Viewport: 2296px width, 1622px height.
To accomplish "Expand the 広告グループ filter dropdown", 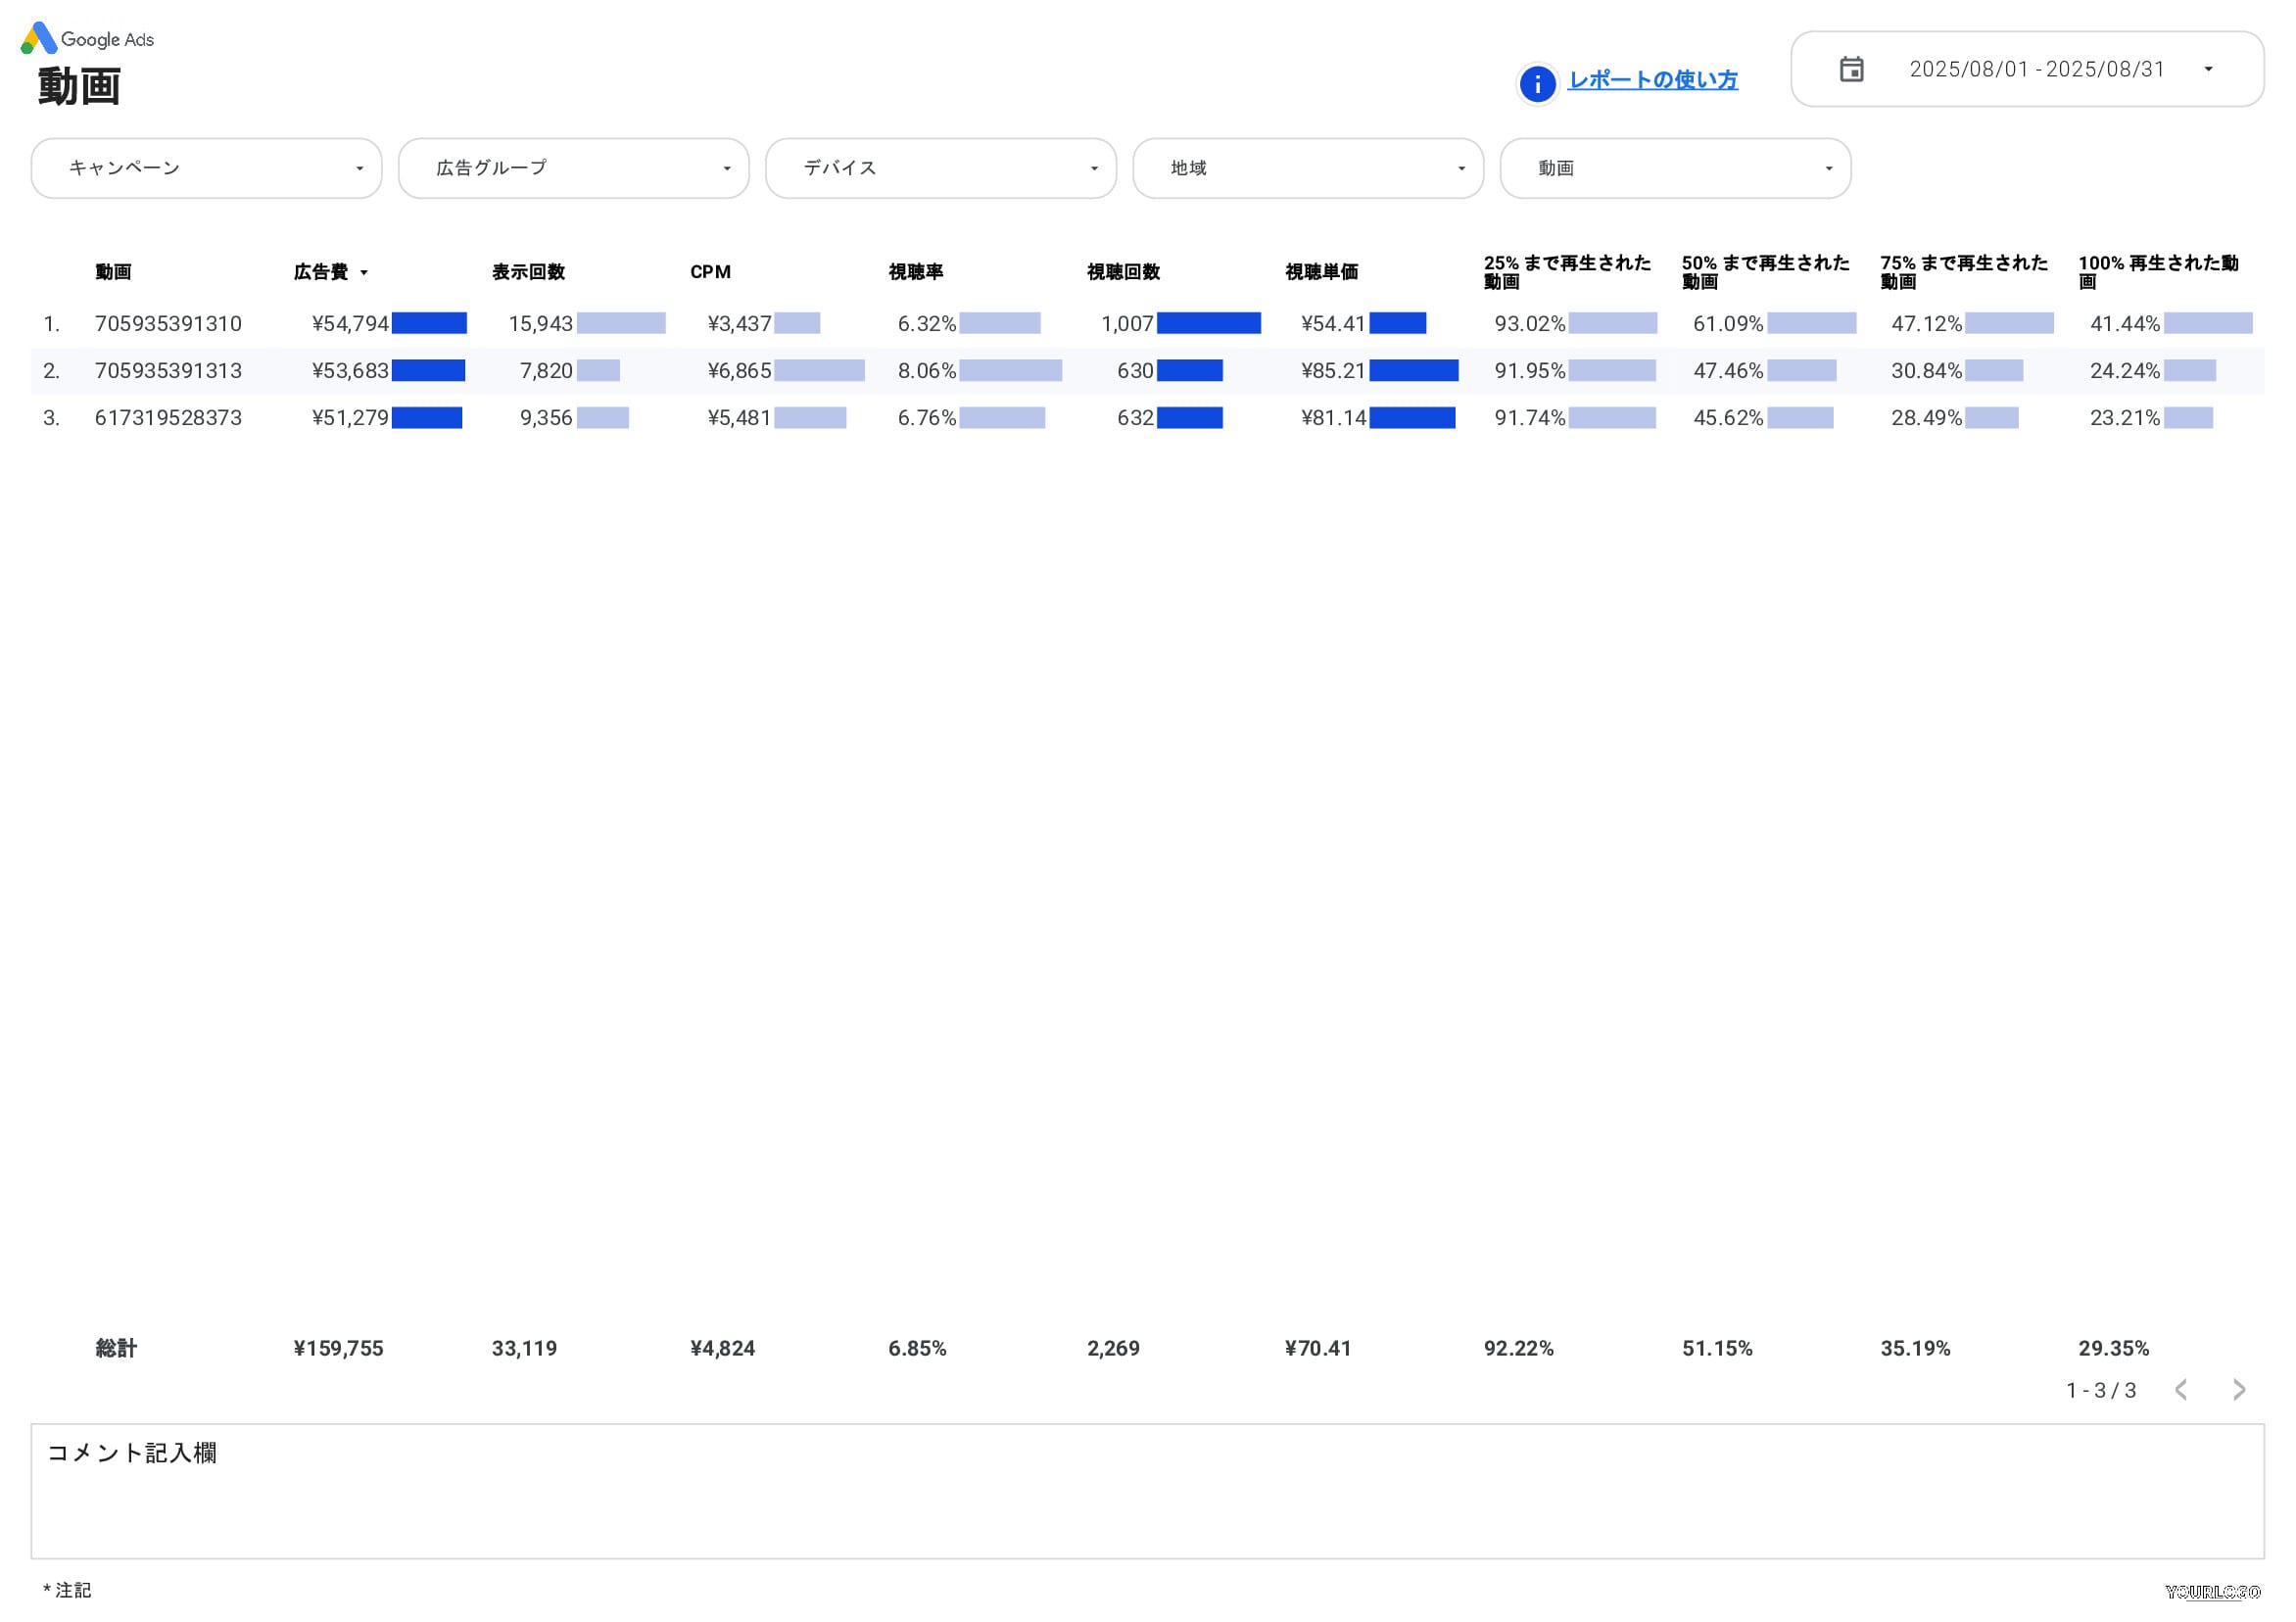I will tap(573, 168).
